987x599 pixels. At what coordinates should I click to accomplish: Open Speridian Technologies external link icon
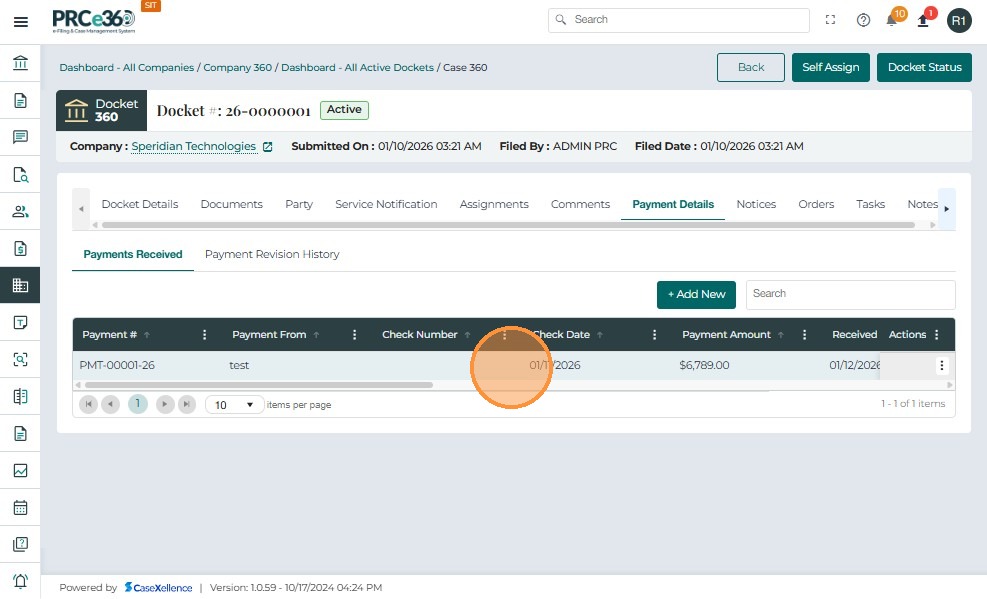268,147
